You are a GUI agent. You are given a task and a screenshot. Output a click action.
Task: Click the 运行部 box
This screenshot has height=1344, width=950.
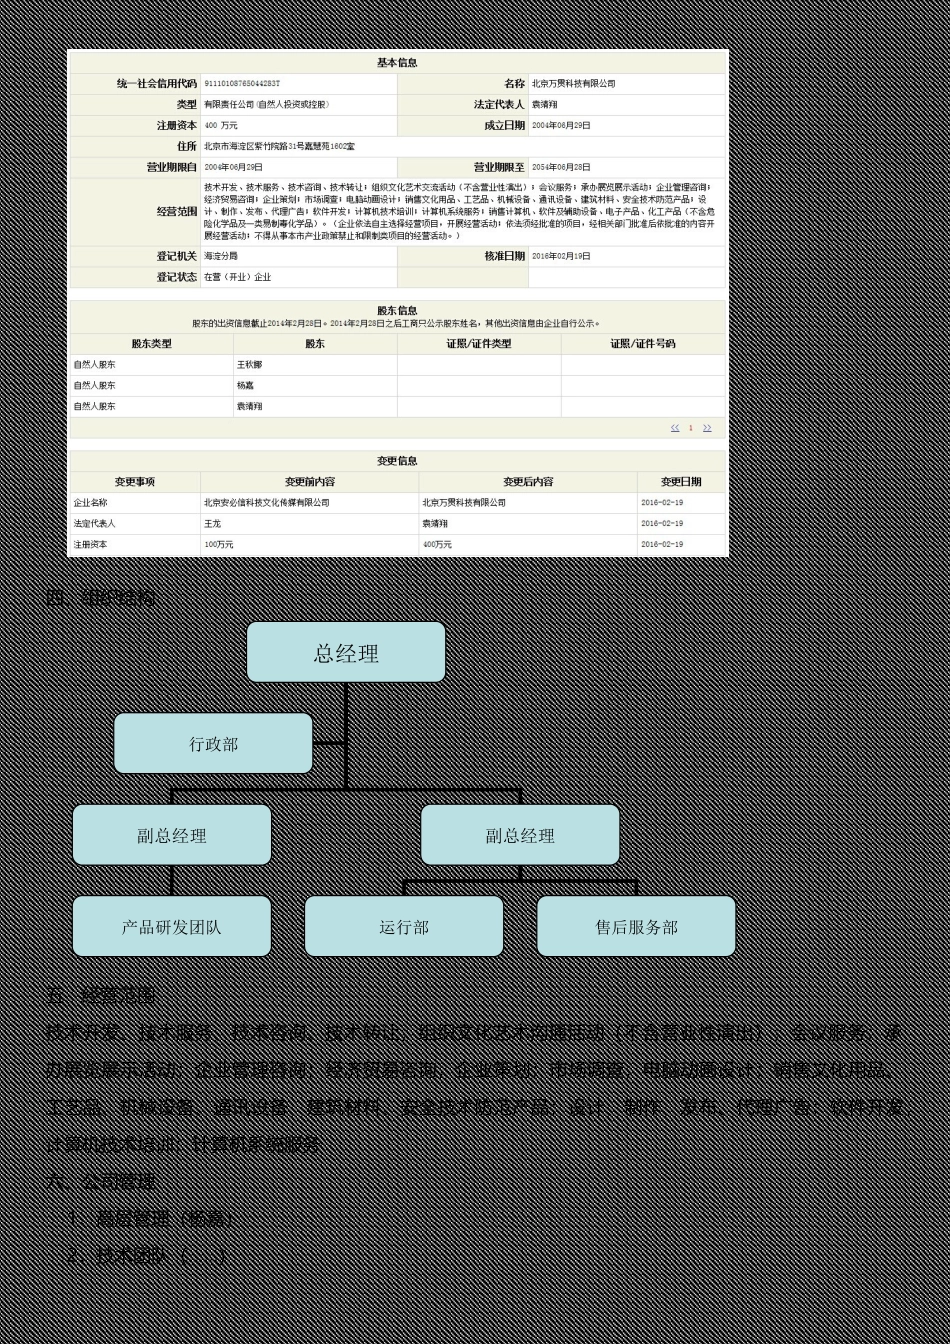point(404,926)
